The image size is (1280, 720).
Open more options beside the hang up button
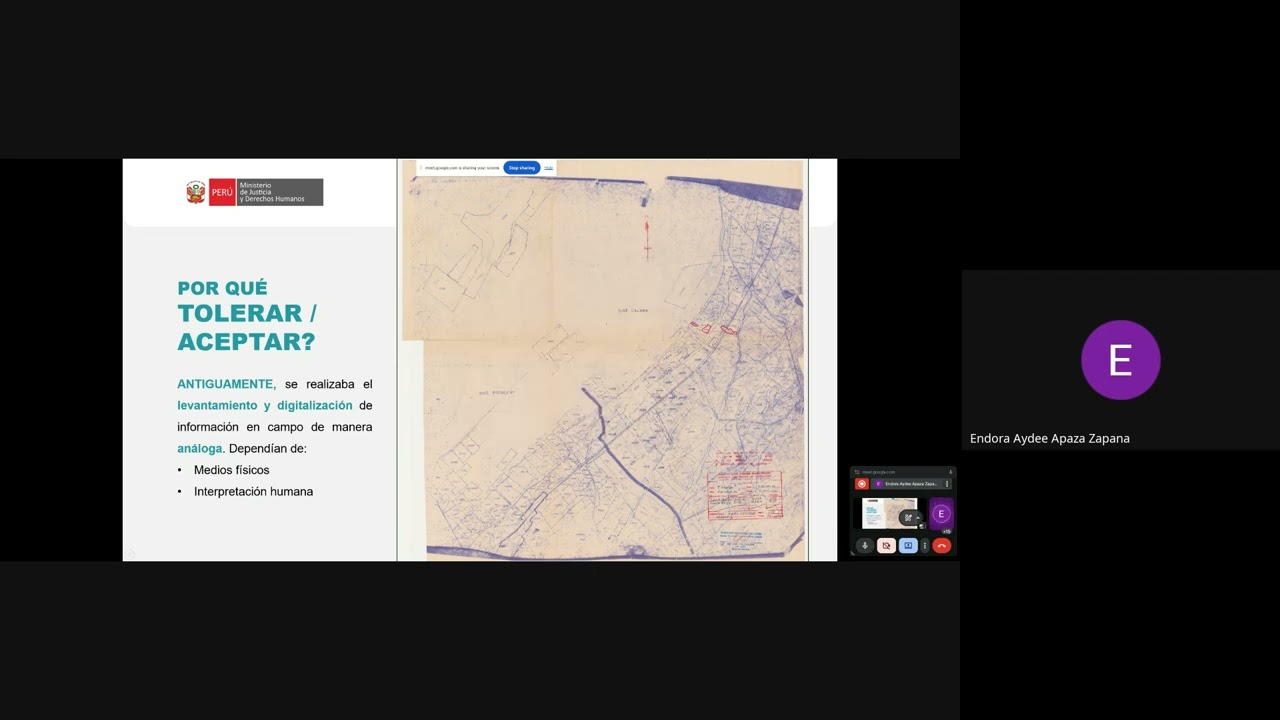tap(925, 546)
